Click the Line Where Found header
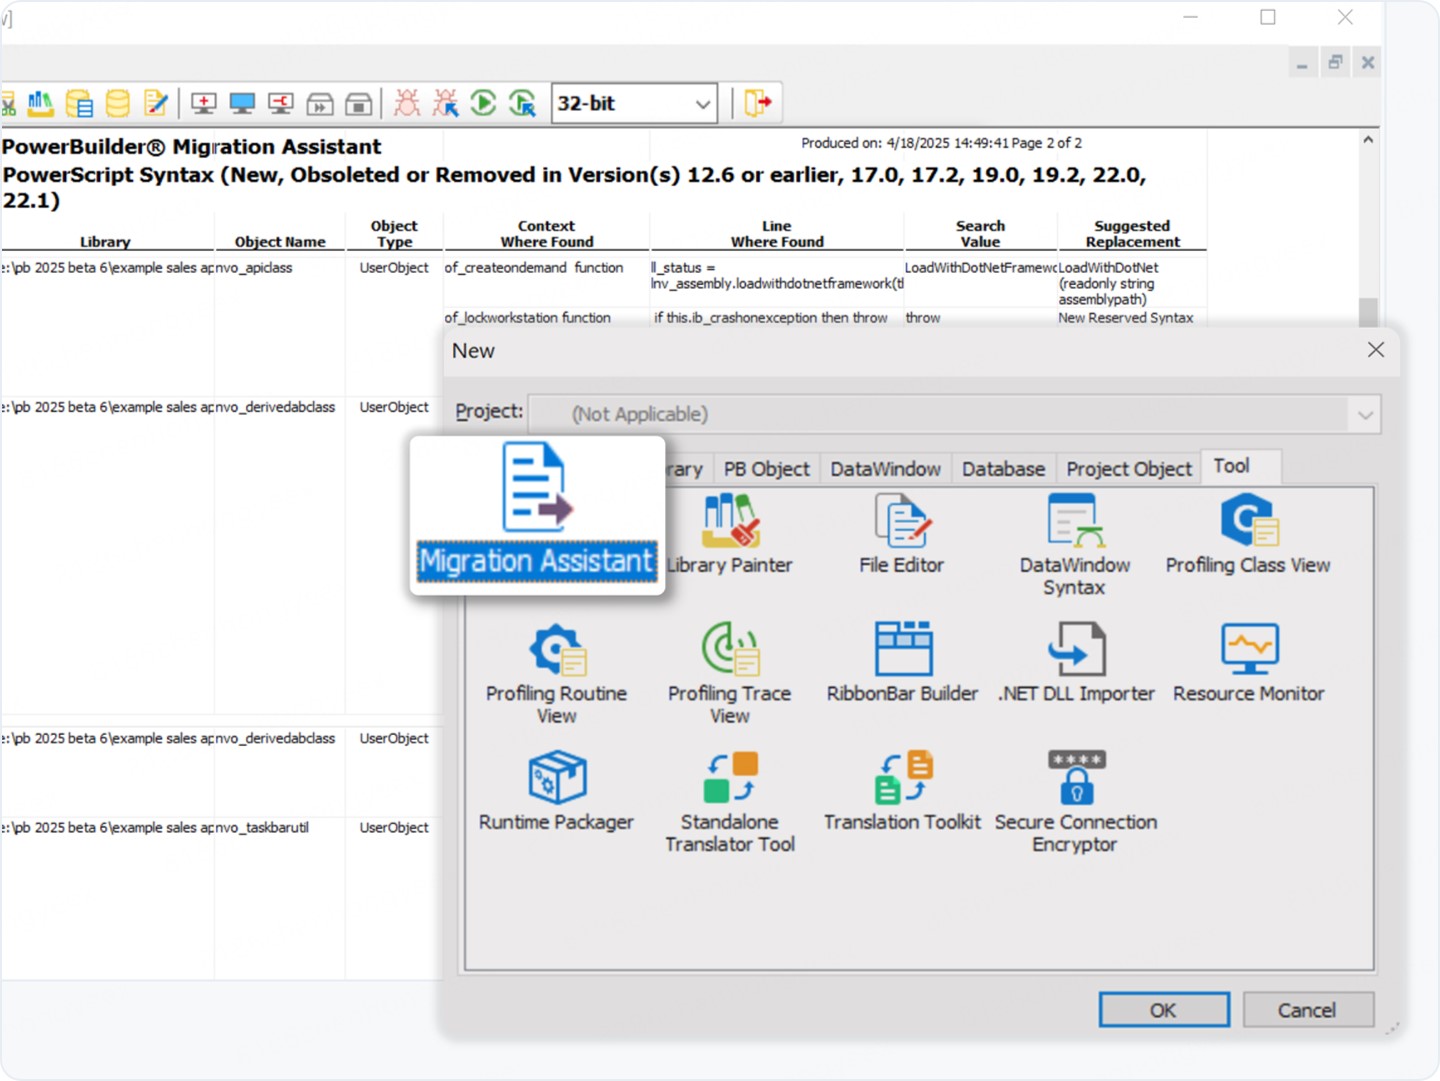The height and width of the screenshot is (1081, 1440). [x=777, y=234]
